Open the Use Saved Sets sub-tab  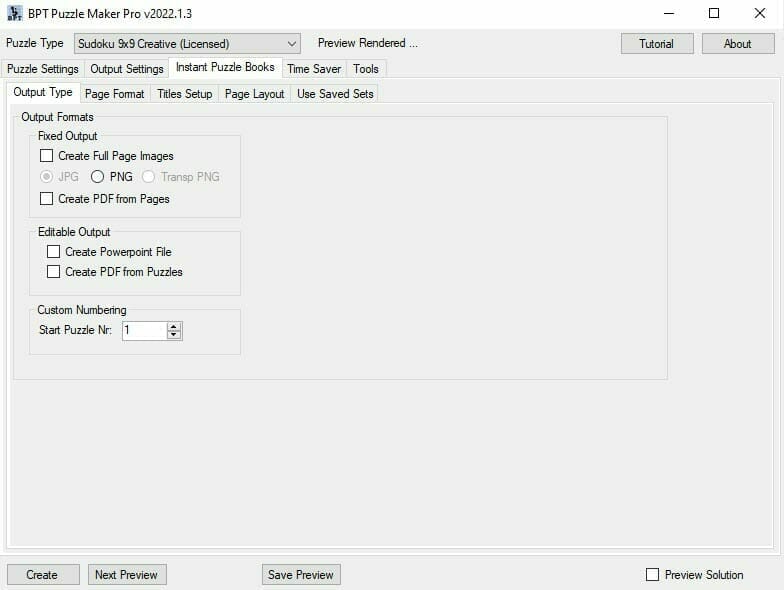pos(335,94)
